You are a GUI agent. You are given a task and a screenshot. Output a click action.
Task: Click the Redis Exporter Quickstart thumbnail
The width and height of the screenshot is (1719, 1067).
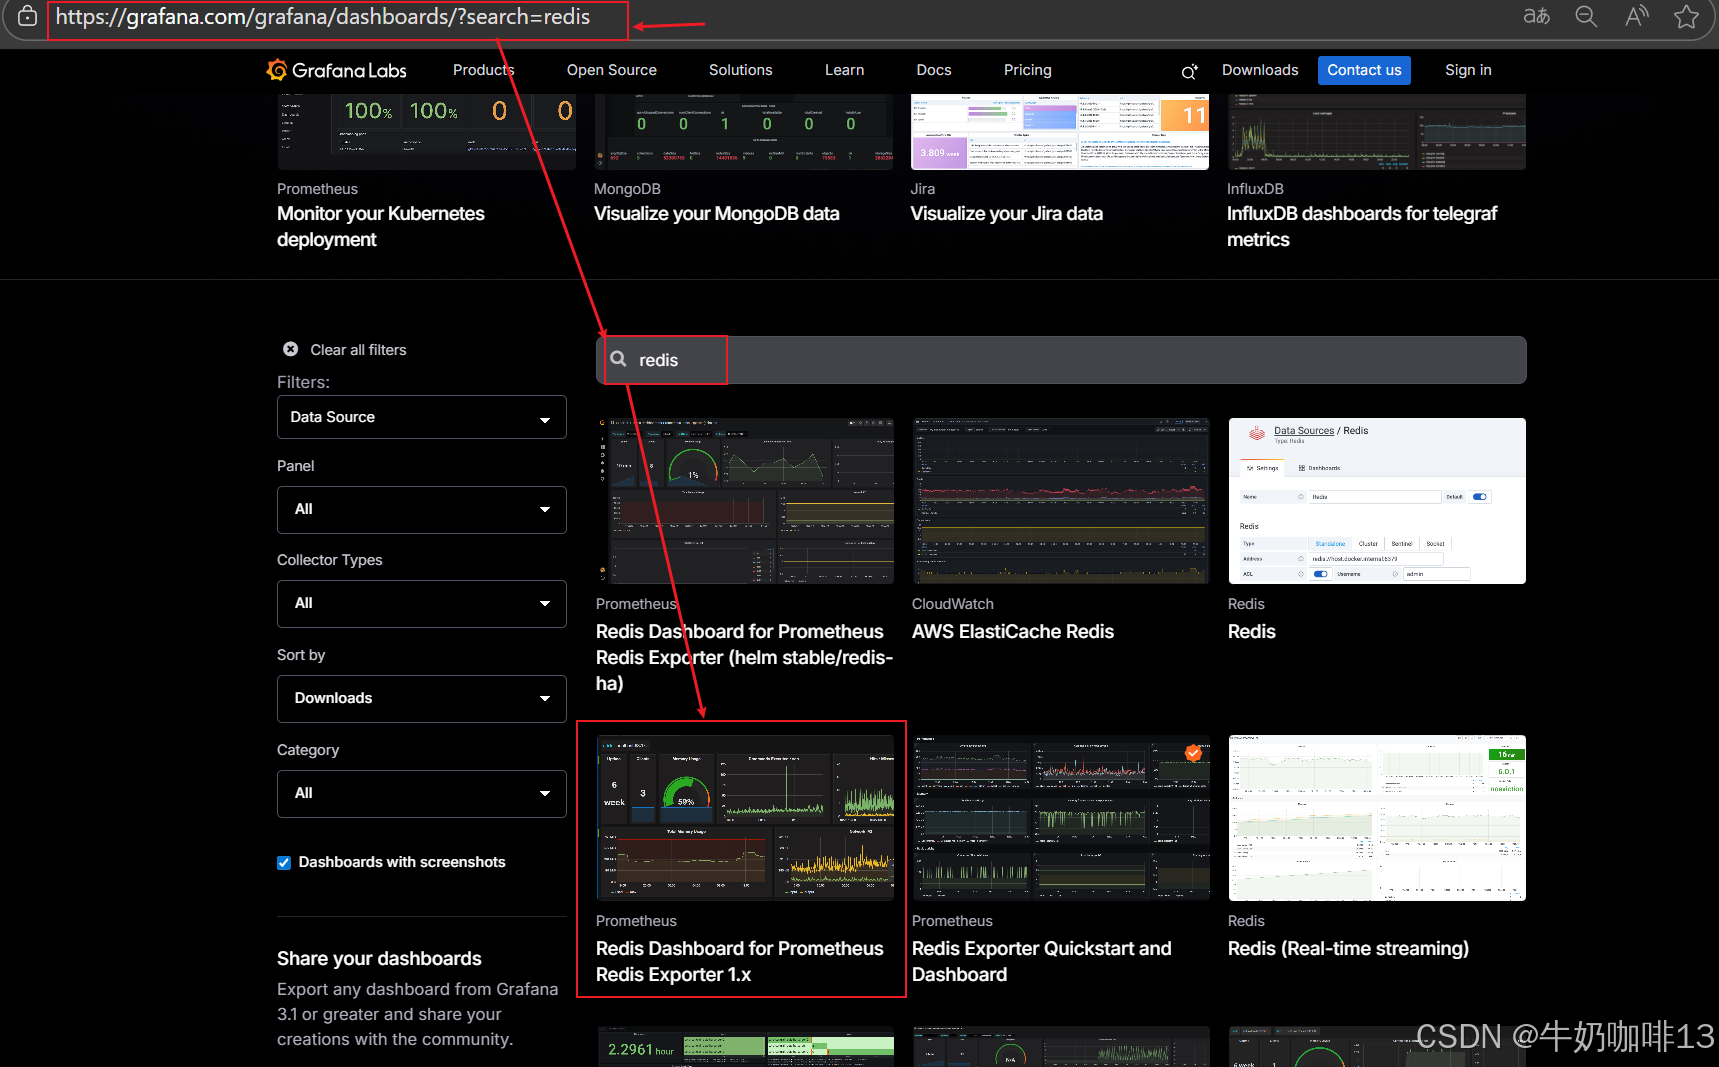[x=1061, y=818]
